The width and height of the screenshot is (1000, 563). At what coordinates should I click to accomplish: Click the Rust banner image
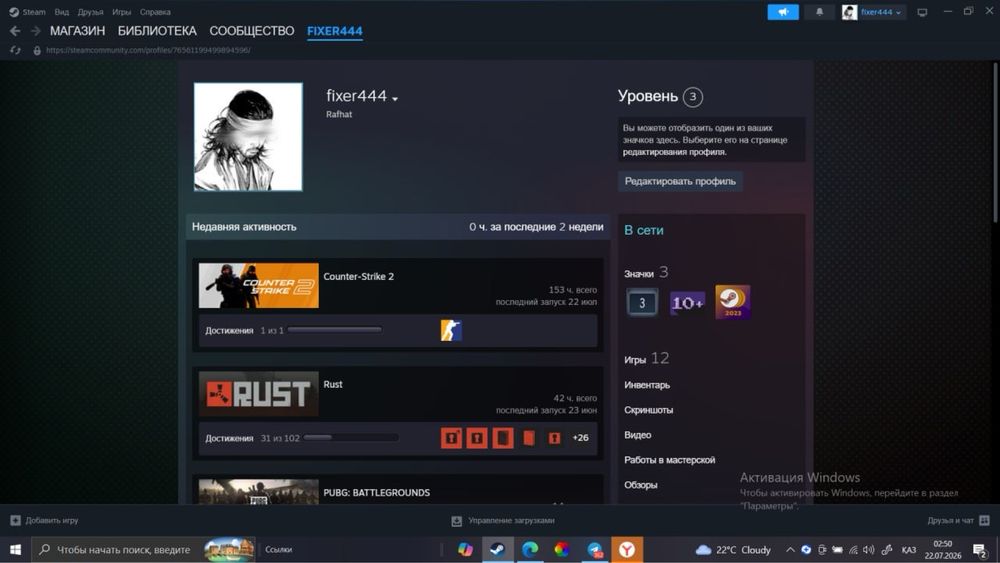coord(258,393)
